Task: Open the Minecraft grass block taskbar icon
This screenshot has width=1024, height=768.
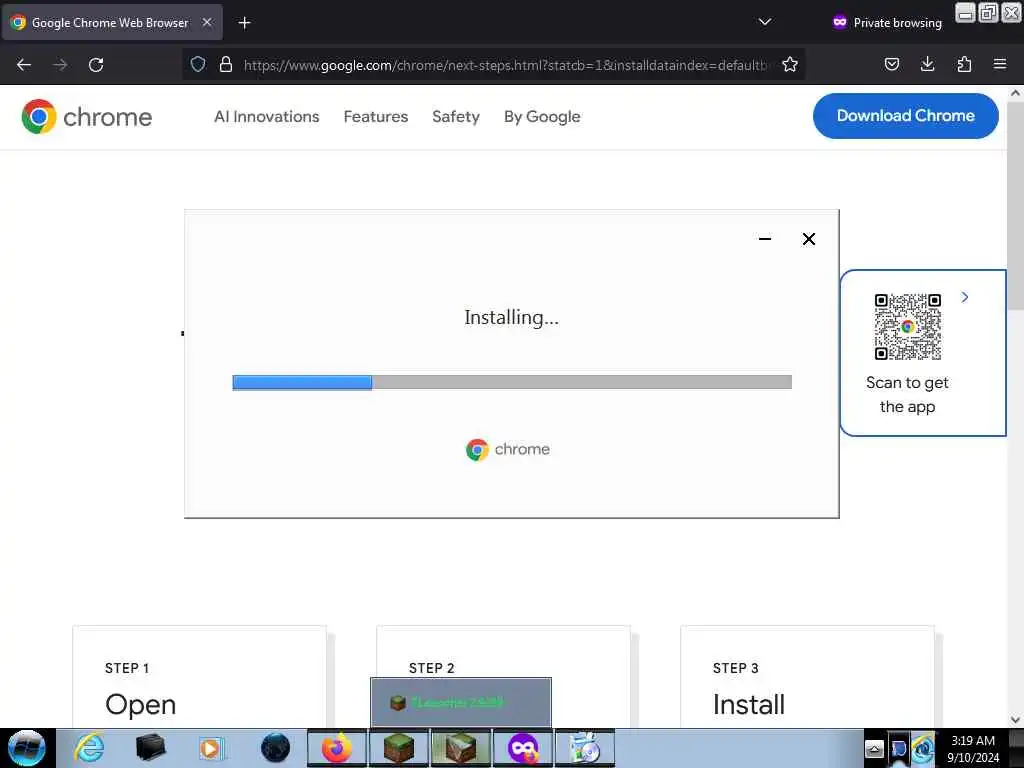Action: click(x=399, y=748)
